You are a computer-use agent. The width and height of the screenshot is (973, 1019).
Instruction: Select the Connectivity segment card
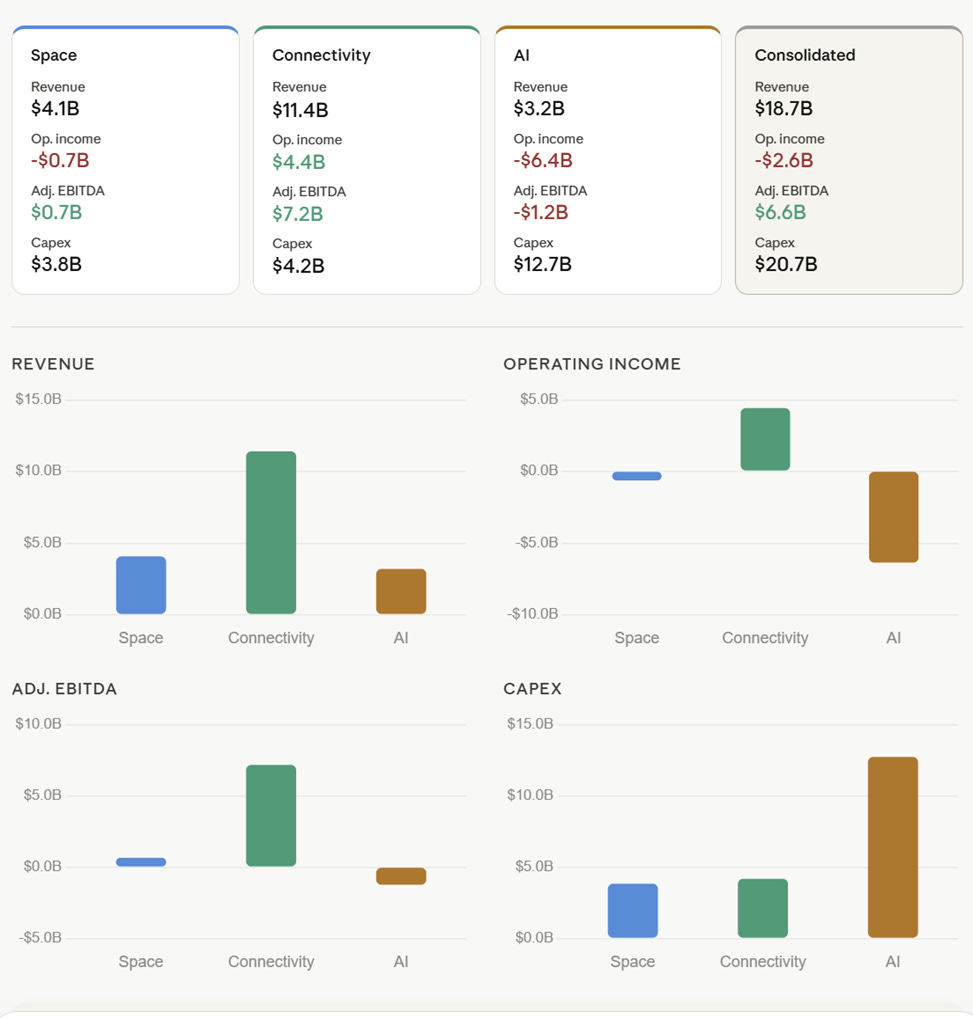tap(367, 160)
